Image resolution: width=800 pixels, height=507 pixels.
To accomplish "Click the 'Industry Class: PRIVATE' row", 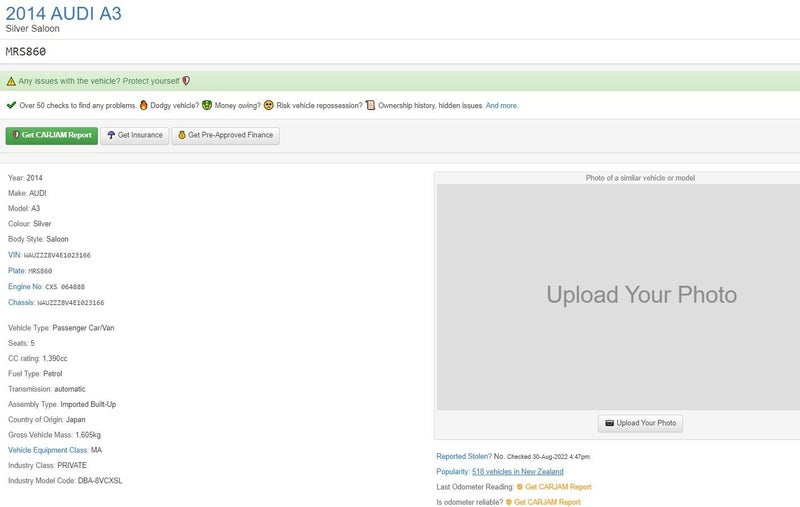I will 47,466.
